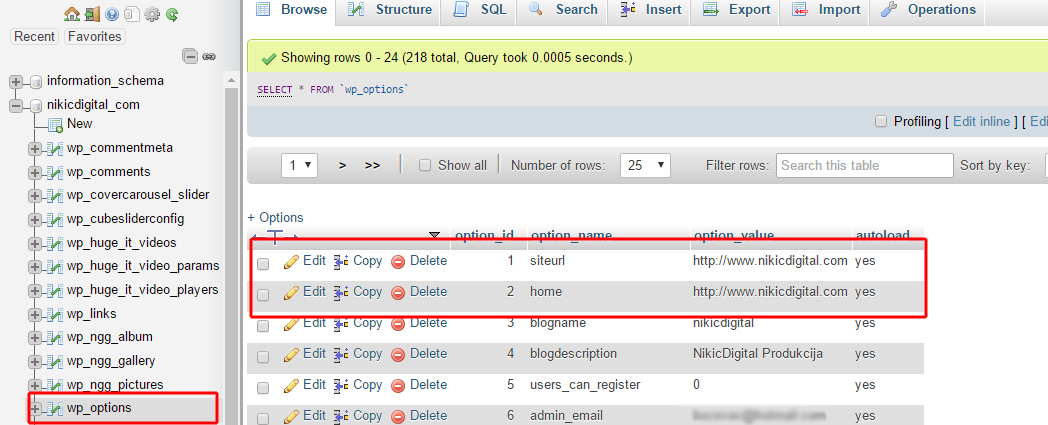Screen dimensions: 1048x425
Task: Open the Export tab
Action: pyautogui.click(x=739, y=10)
